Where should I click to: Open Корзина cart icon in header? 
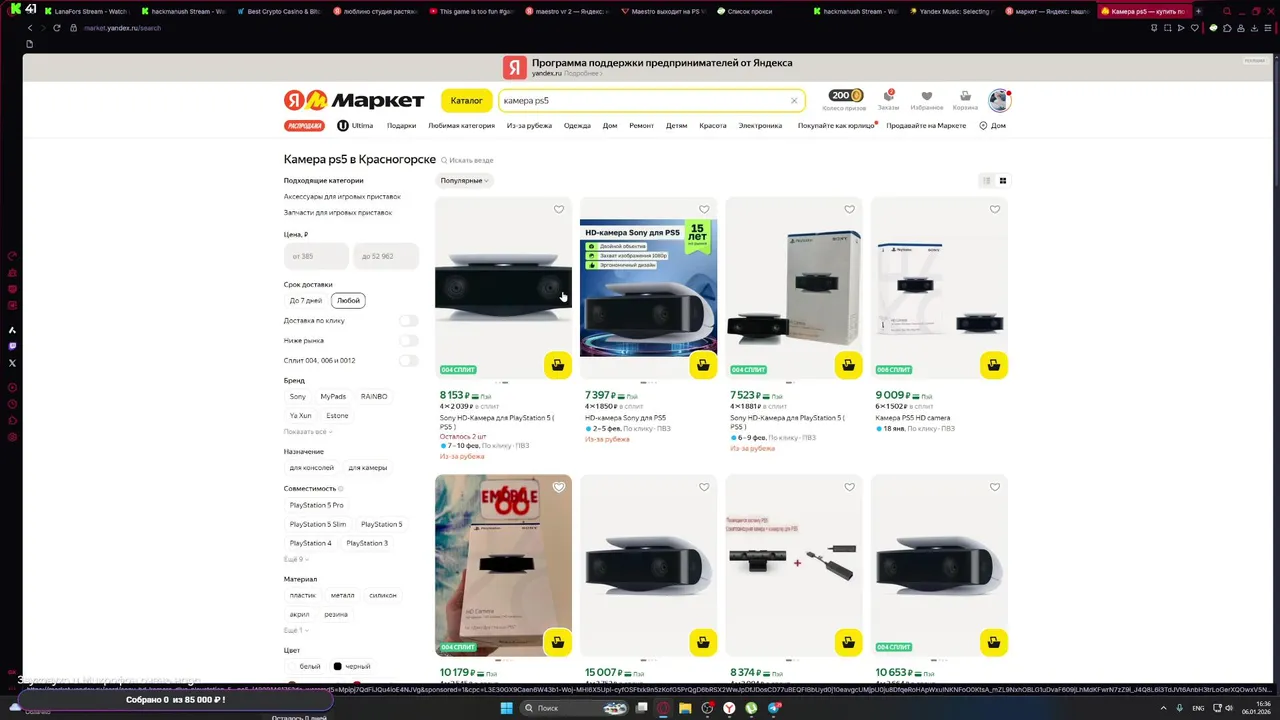tap(965, 100)
